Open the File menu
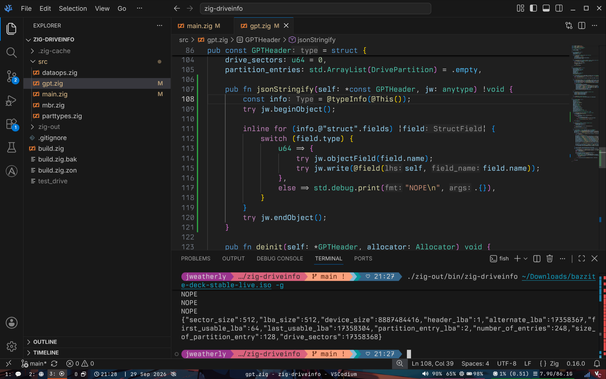Viewport: 606px width, 379px height. [x=26, y=8]
